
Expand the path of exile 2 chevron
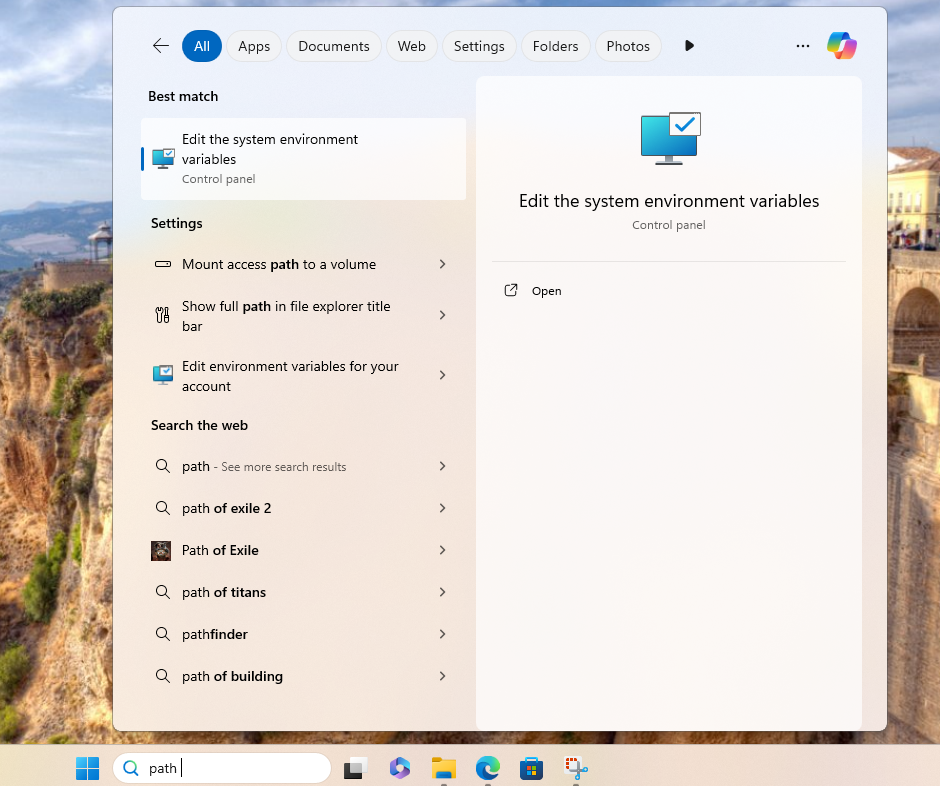point(442,508)
